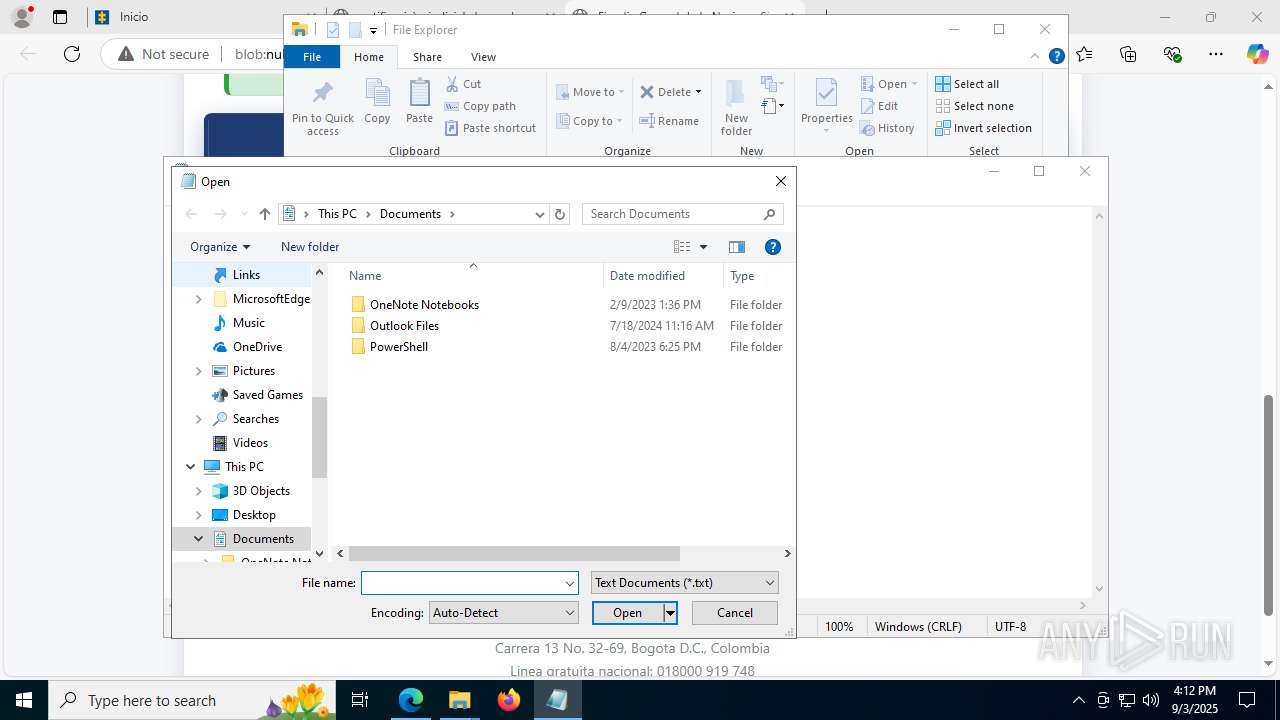Viewport: 1280px width, 720px height.
Task: Click Edge profile avatar icon
Action: point(21,17)
